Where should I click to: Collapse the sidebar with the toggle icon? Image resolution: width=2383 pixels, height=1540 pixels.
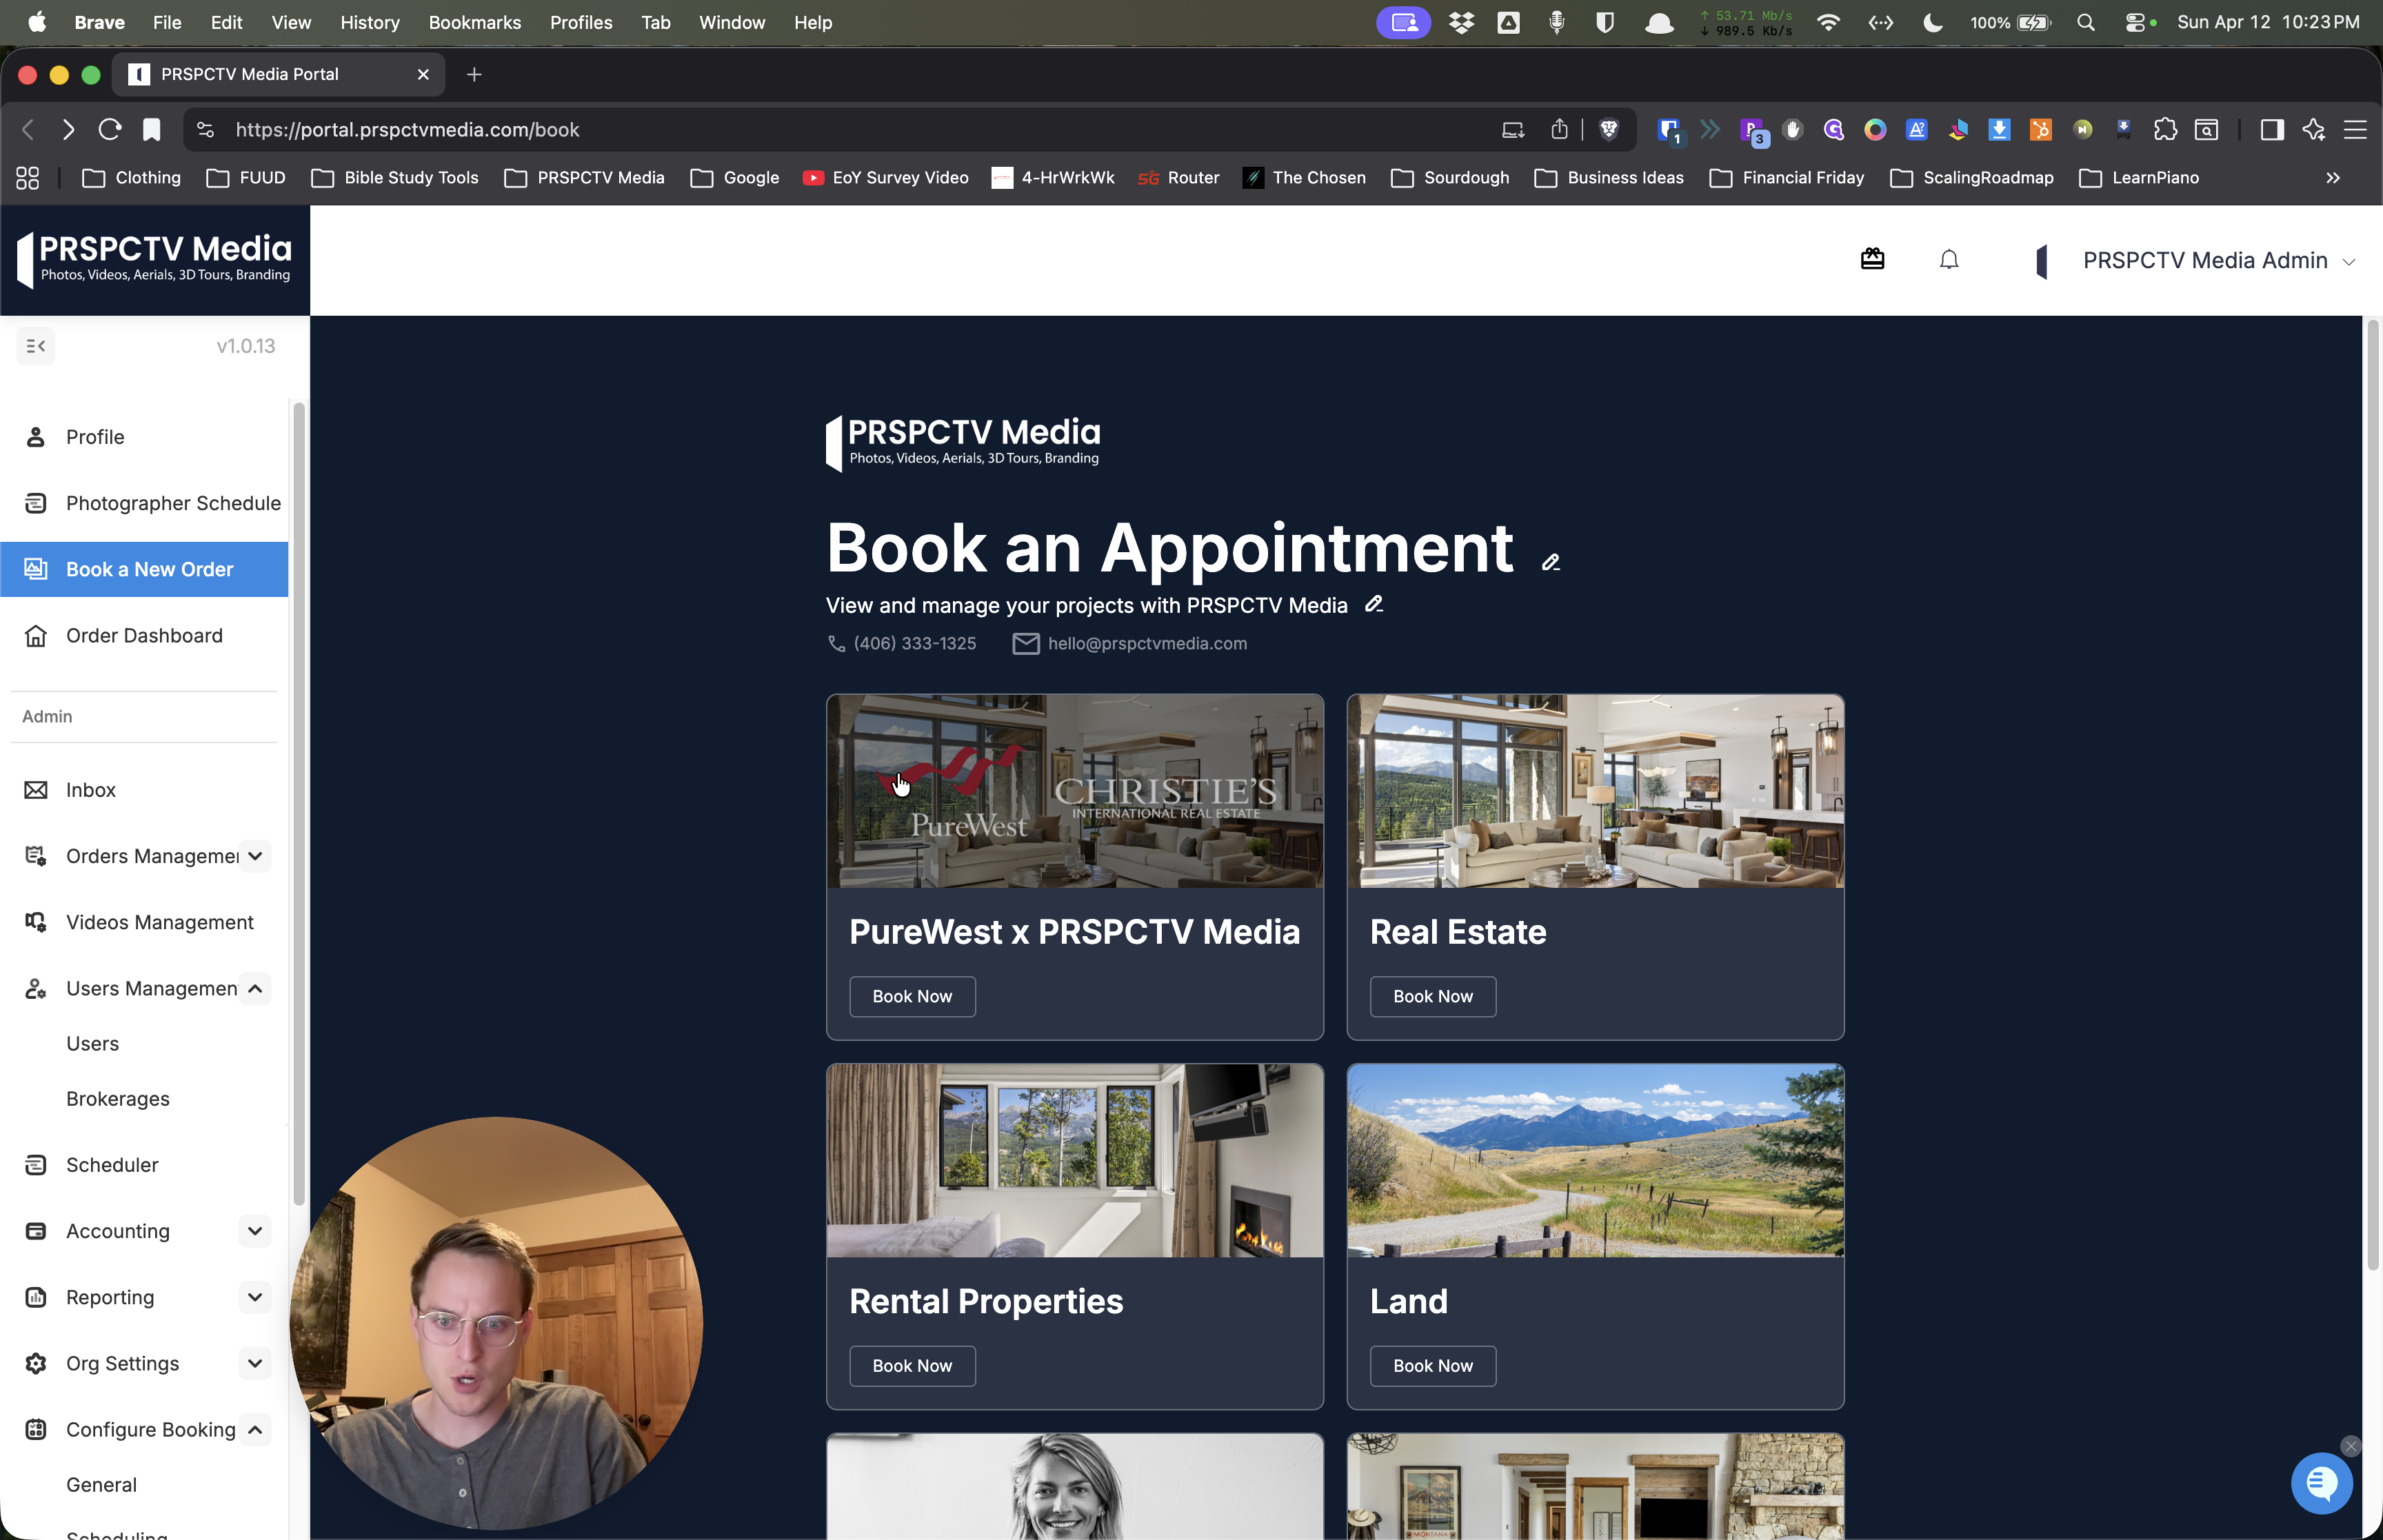coord(36,346)
